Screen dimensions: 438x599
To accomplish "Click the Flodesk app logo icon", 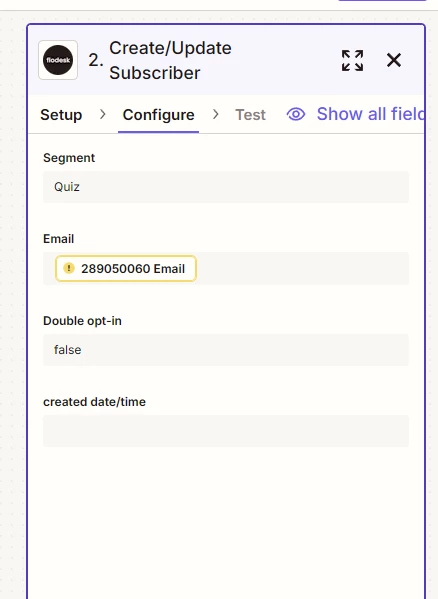I will 58,60.
